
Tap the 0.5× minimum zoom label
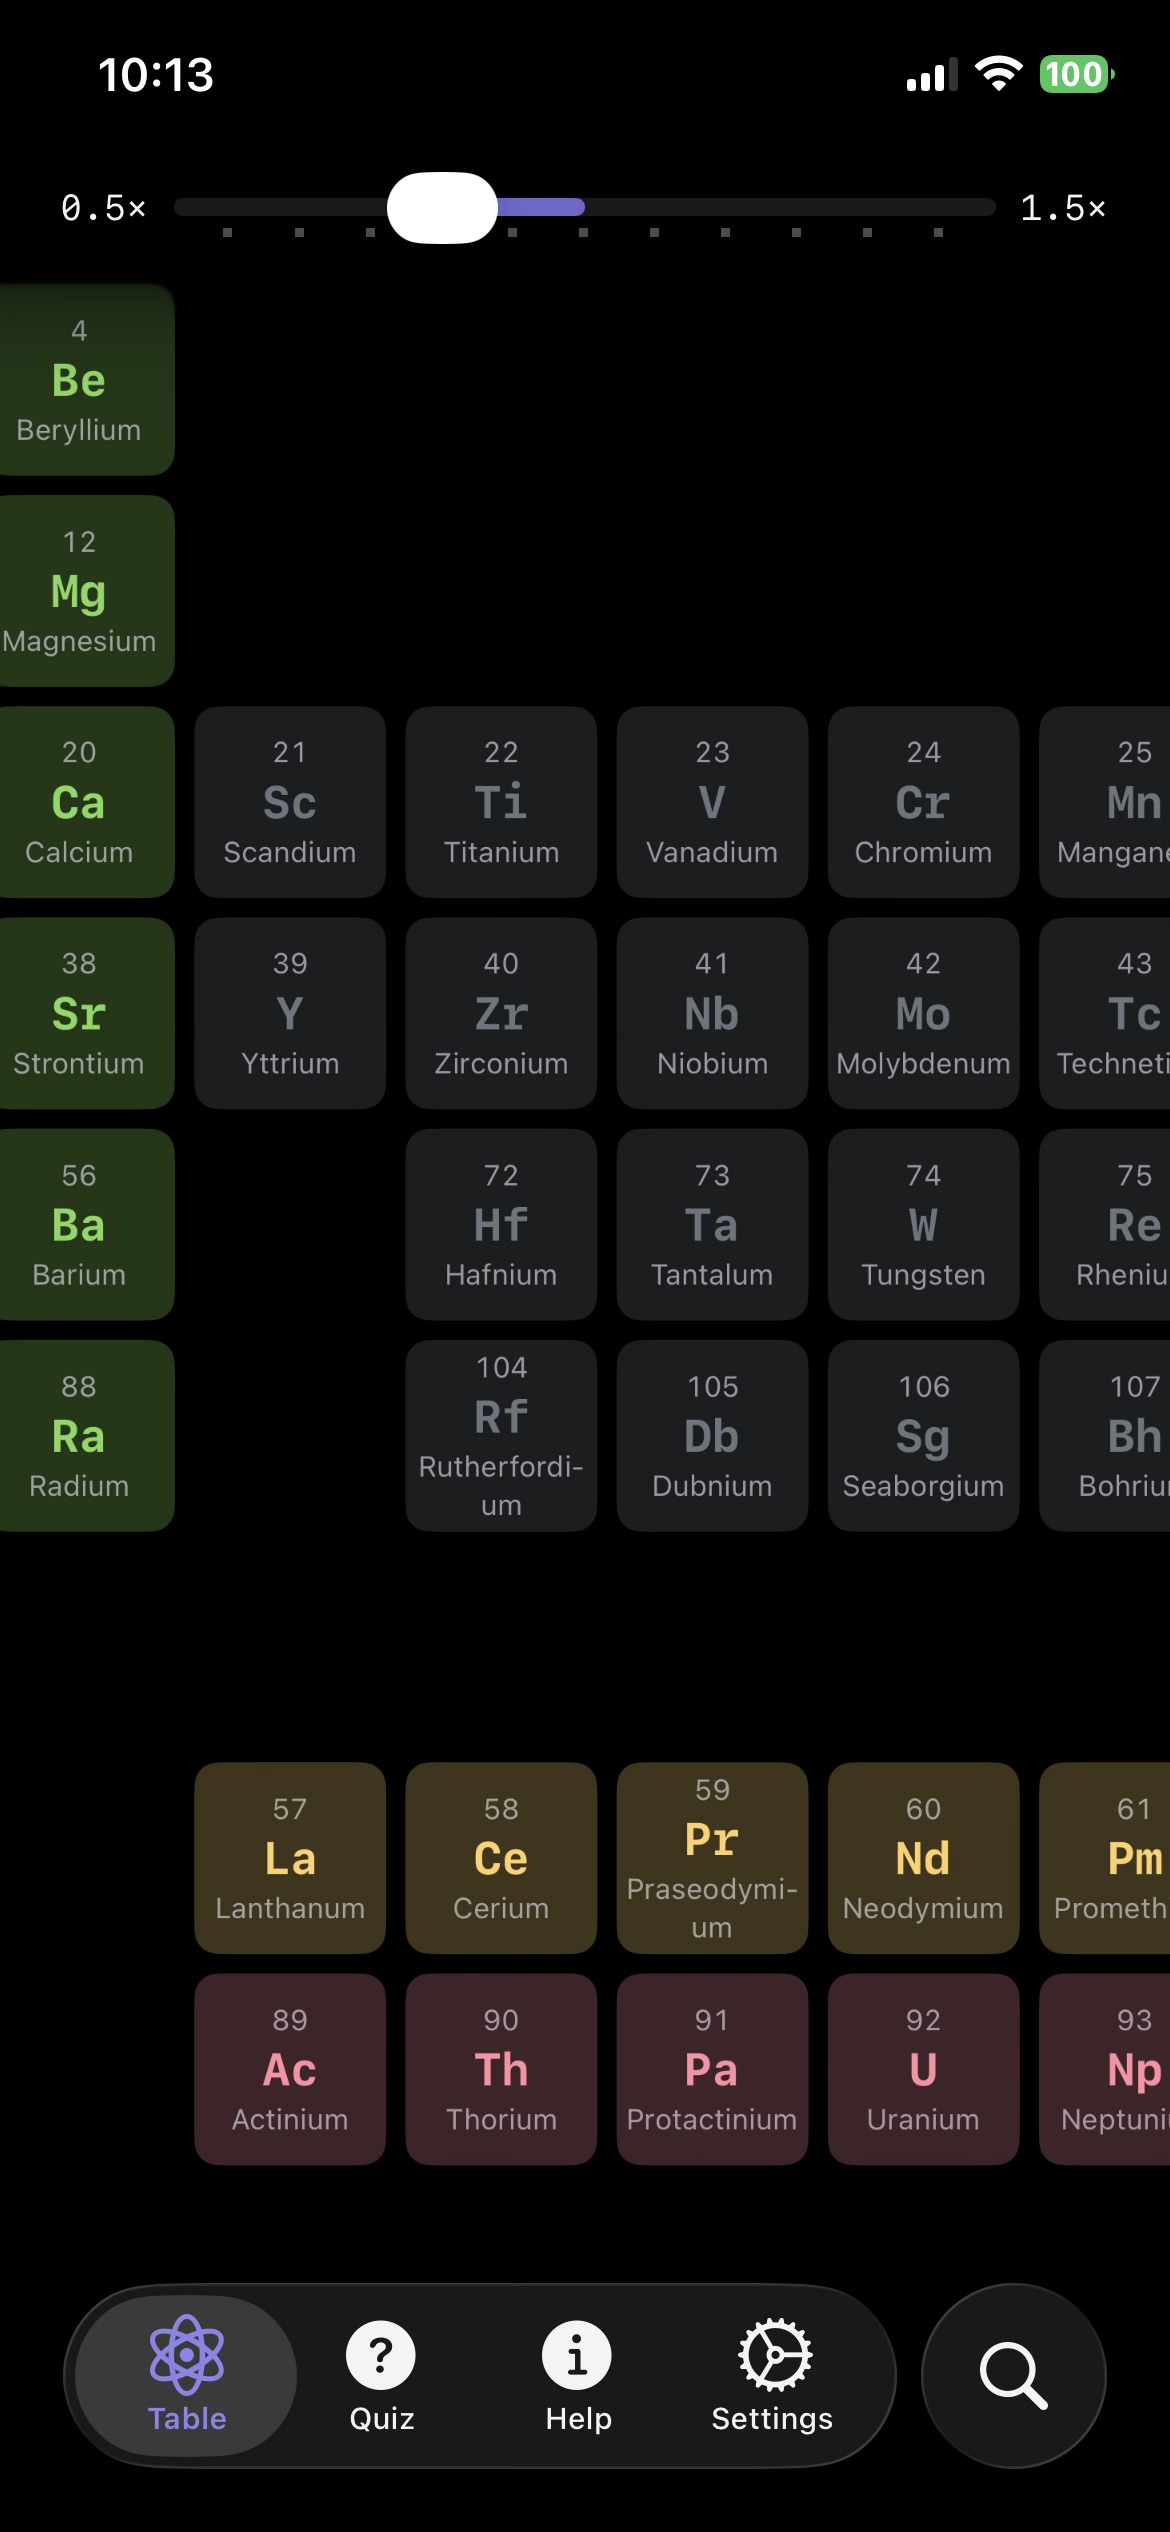tap(104, 208)
